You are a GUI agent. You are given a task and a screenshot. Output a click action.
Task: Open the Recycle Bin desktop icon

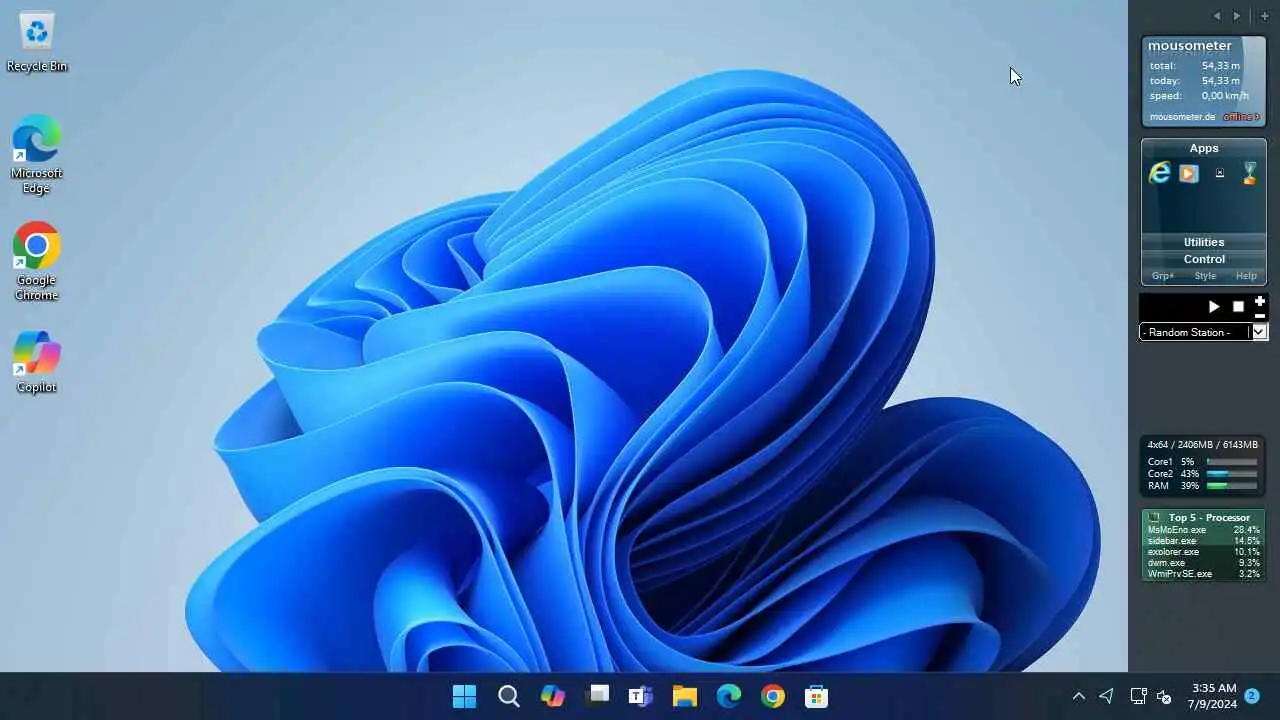(37, 42)
